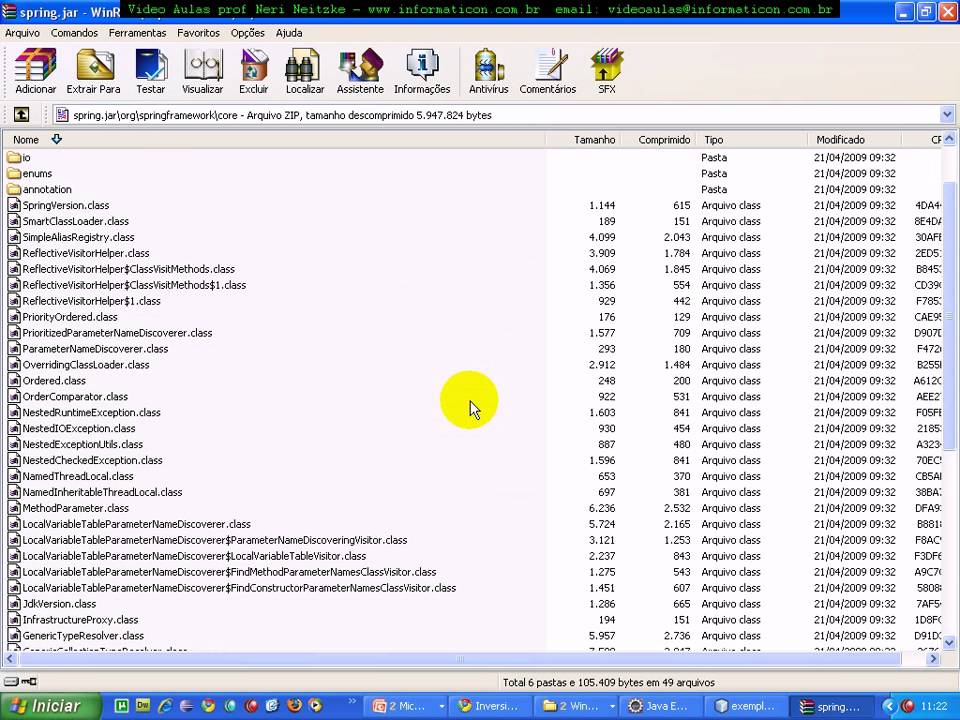This screenshot has width=960, height=720.
Task: Select Ordered.class file icon
Action: coord(14,380)
